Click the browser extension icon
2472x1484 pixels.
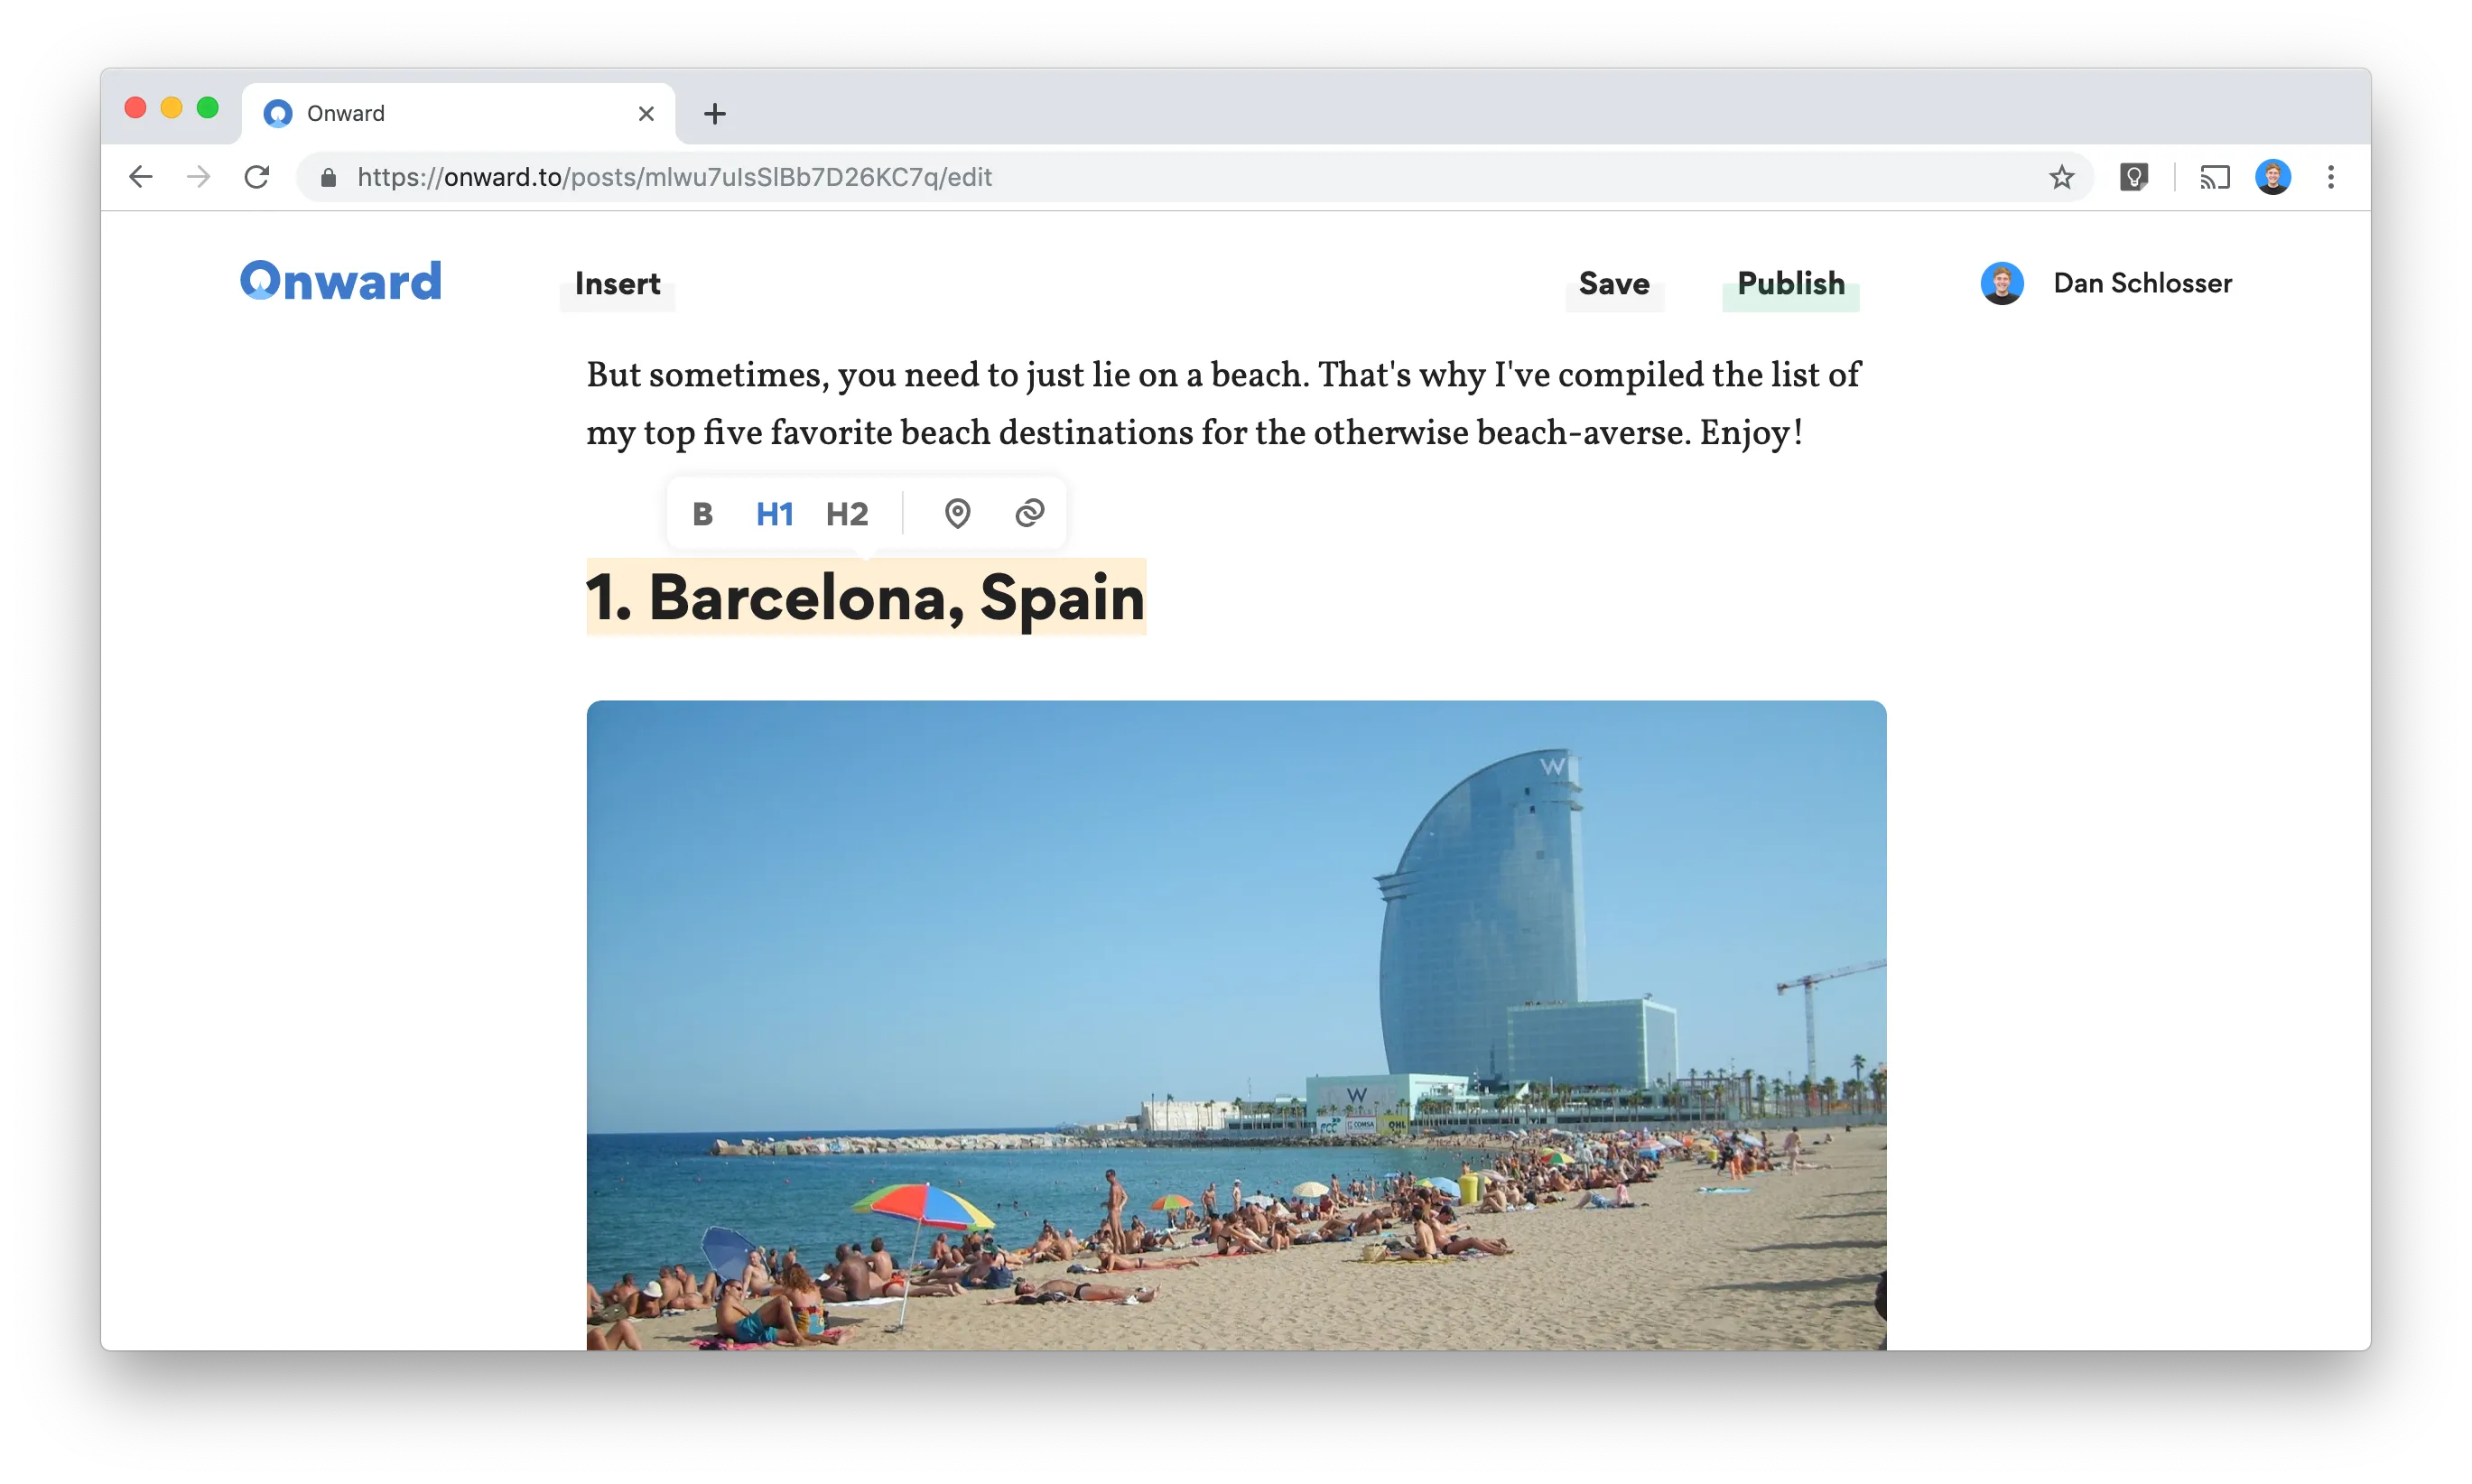tap(2133, 178)
